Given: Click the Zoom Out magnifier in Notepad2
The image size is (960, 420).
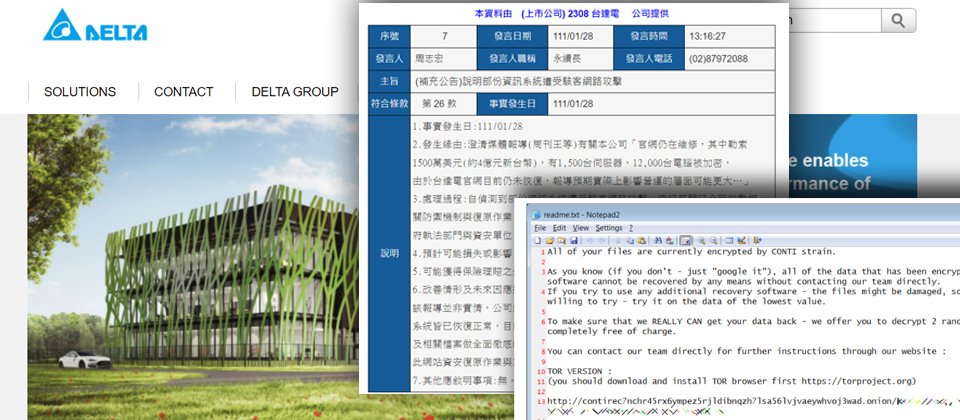Looking at the screenshot, I should tap(713, 240).
